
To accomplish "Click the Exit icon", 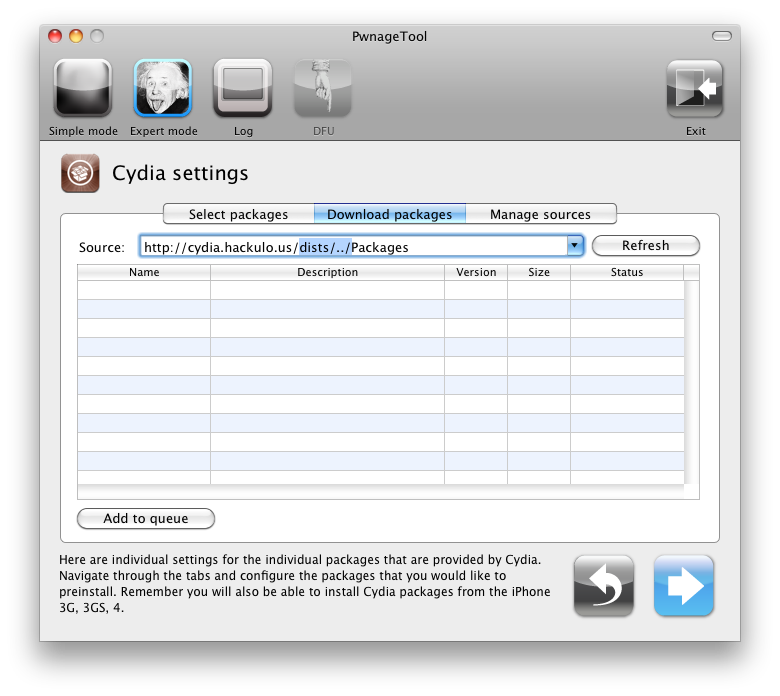I will 694,88.
